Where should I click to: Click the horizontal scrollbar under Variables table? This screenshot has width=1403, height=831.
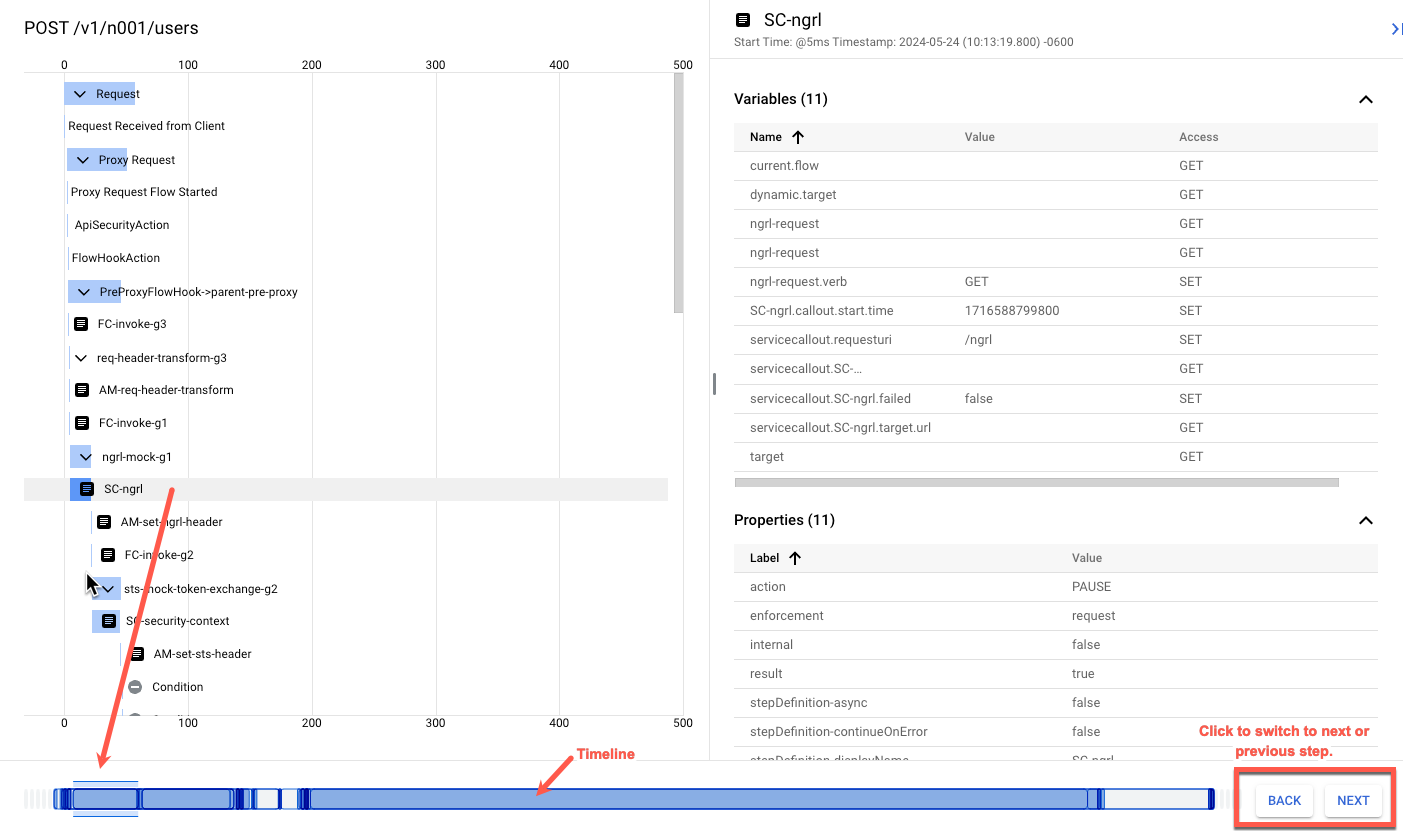point(1035,482)
